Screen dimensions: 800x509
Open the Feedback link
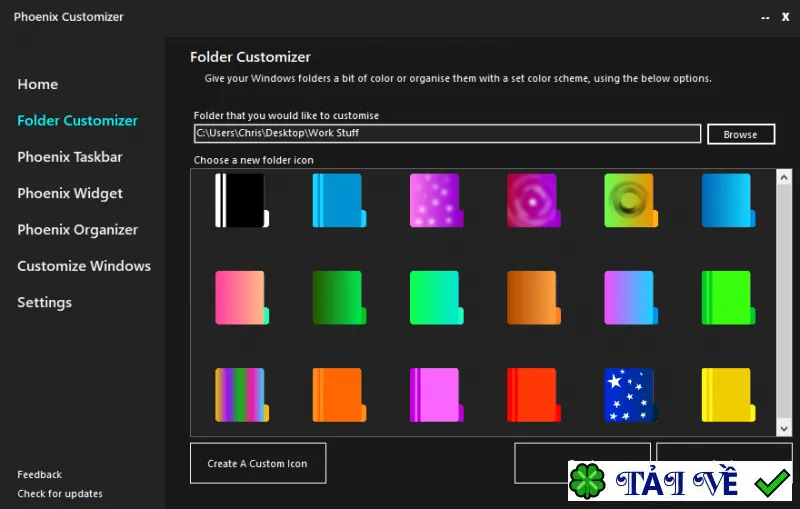[40, 474]
